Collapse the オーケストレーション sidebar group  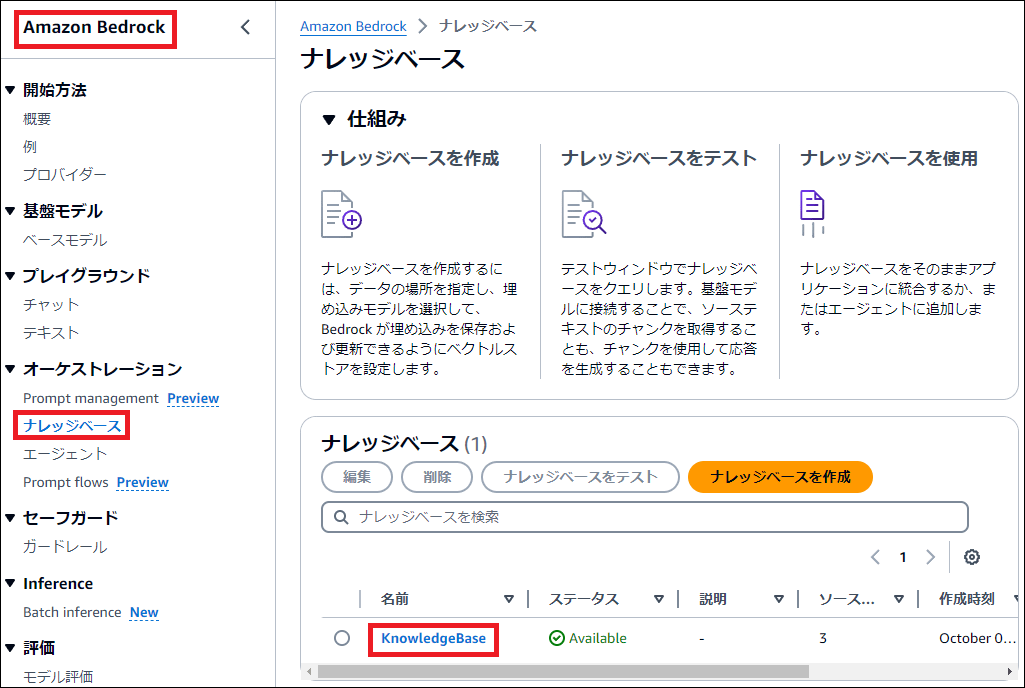pyautogui.click(x=10, y=369)
